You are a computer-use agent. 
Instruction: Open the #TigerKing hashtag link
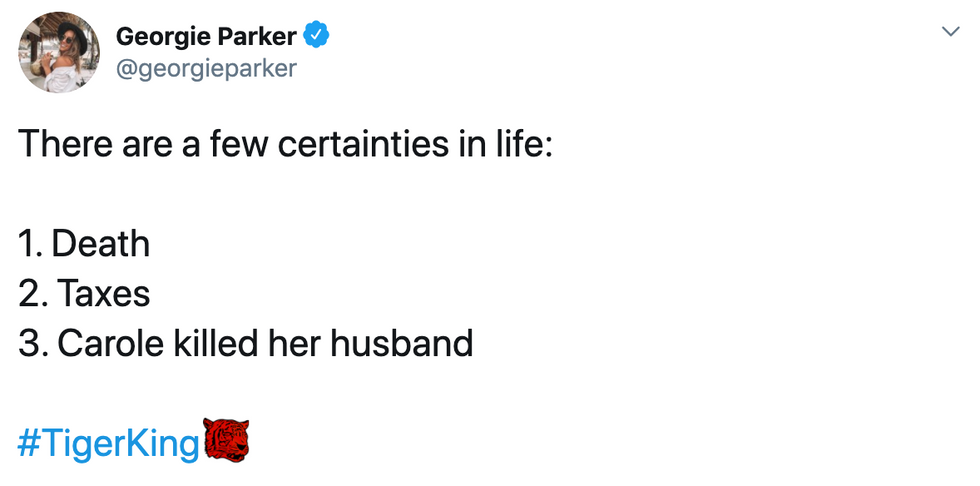point(108,444)
